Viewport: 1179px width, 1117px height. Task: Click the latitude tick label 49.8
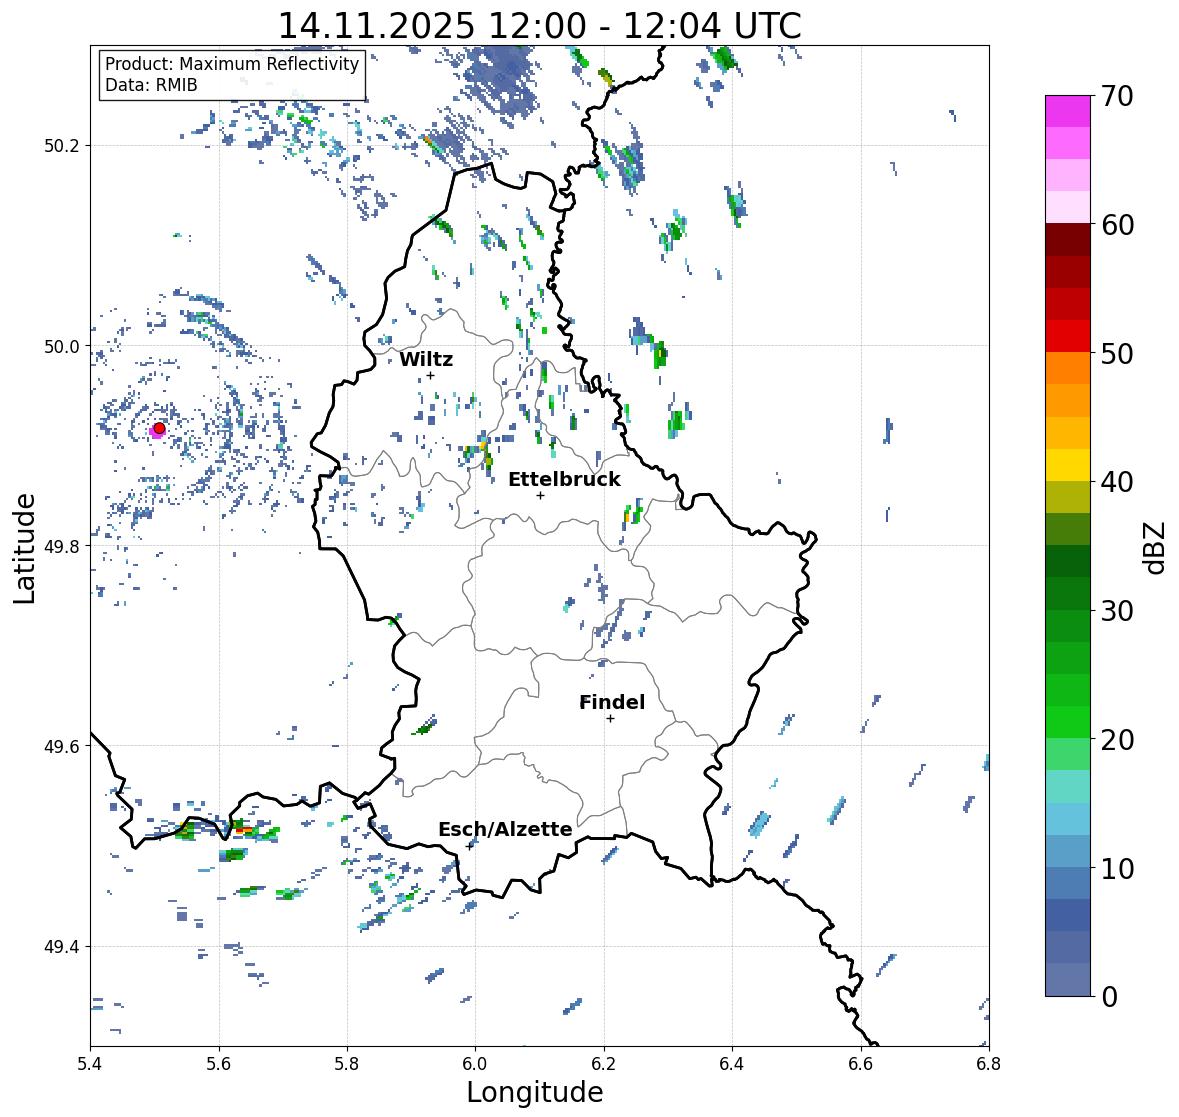pos(62,546)
